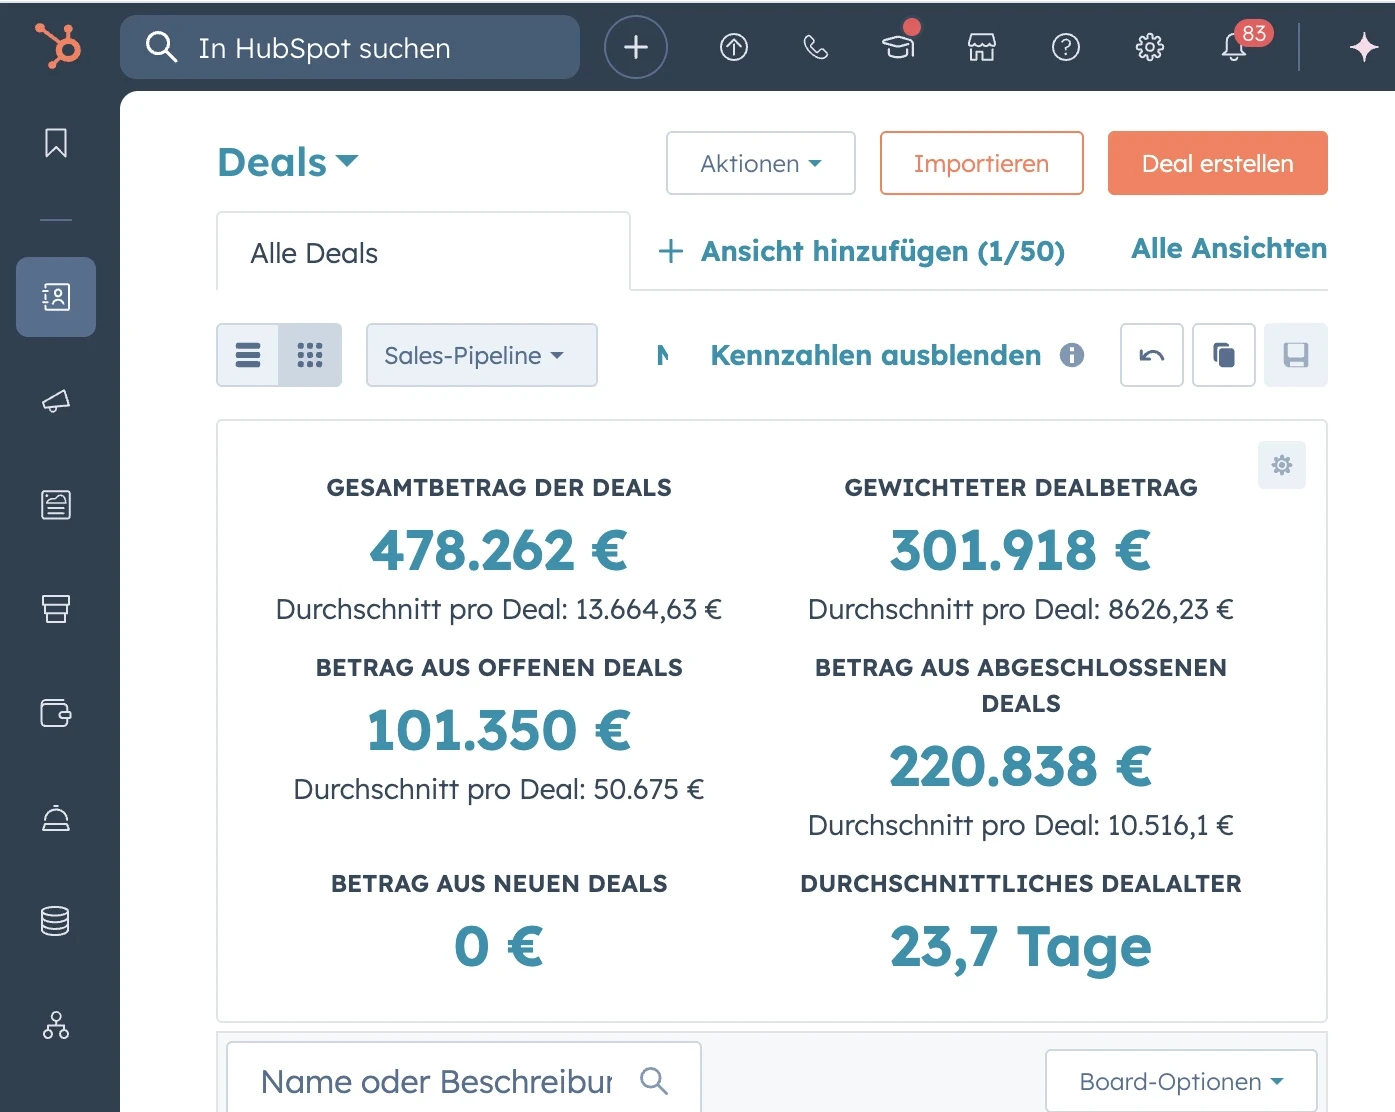1395x1112 pixels.
Task: Select the Marketing megaphone icon in sidebar
Action: pyautogui.click(x=55, y=402)
